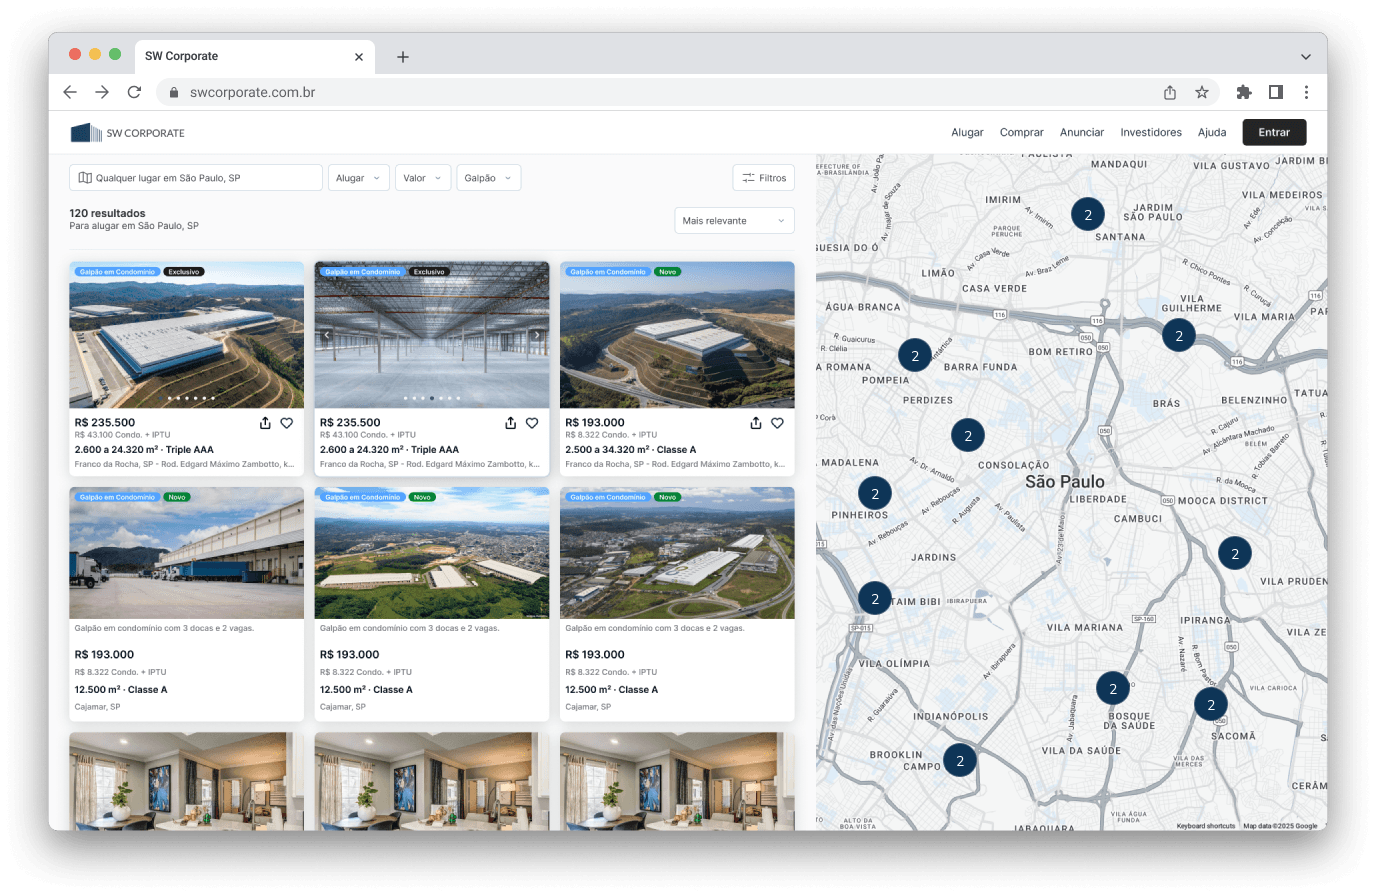Open Mais relevante sort dropdown

[x=734, y=221]
